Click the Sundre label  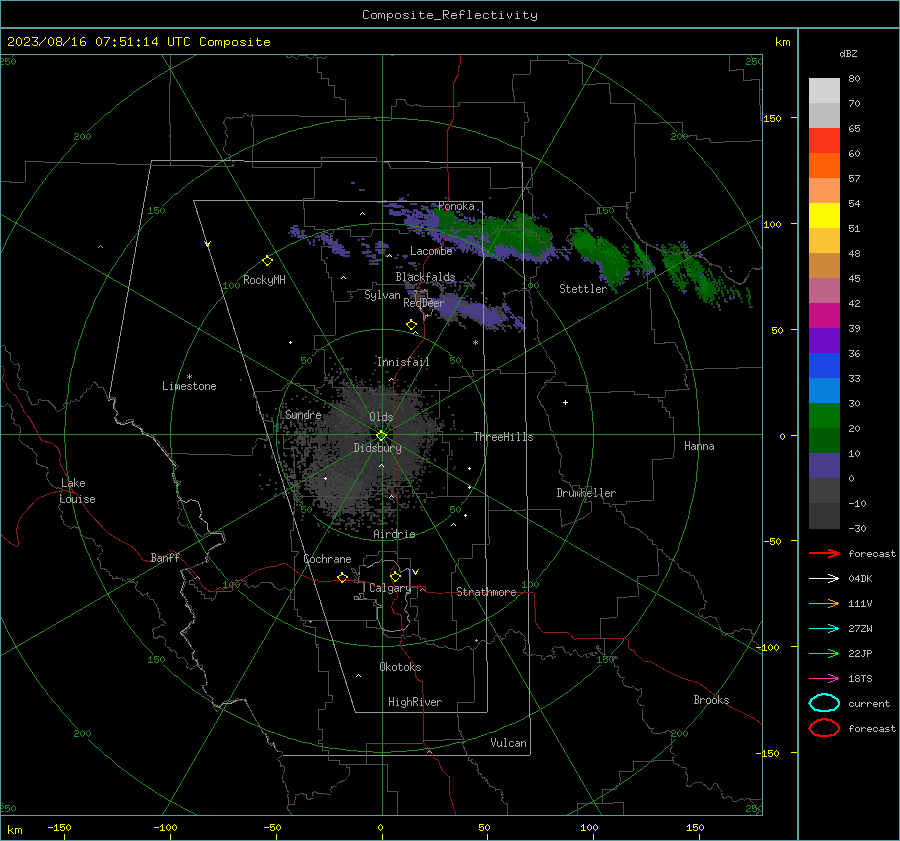coord(303,414)
